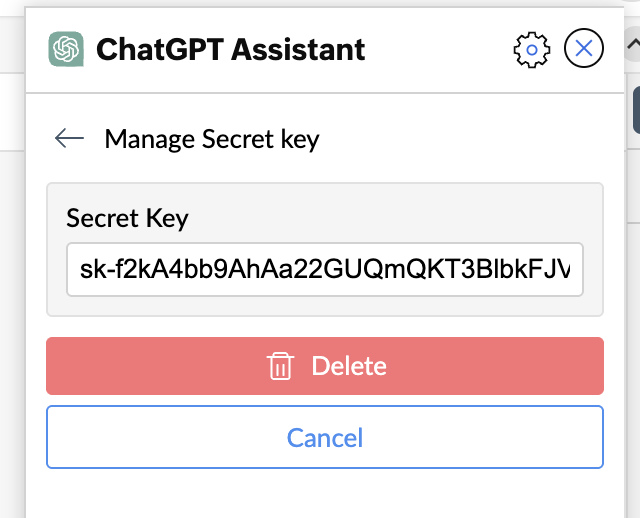640x518 pixels.
Task: Place cursor in the sk-f2kA4bb9 key value
Action: coord(325,269)
